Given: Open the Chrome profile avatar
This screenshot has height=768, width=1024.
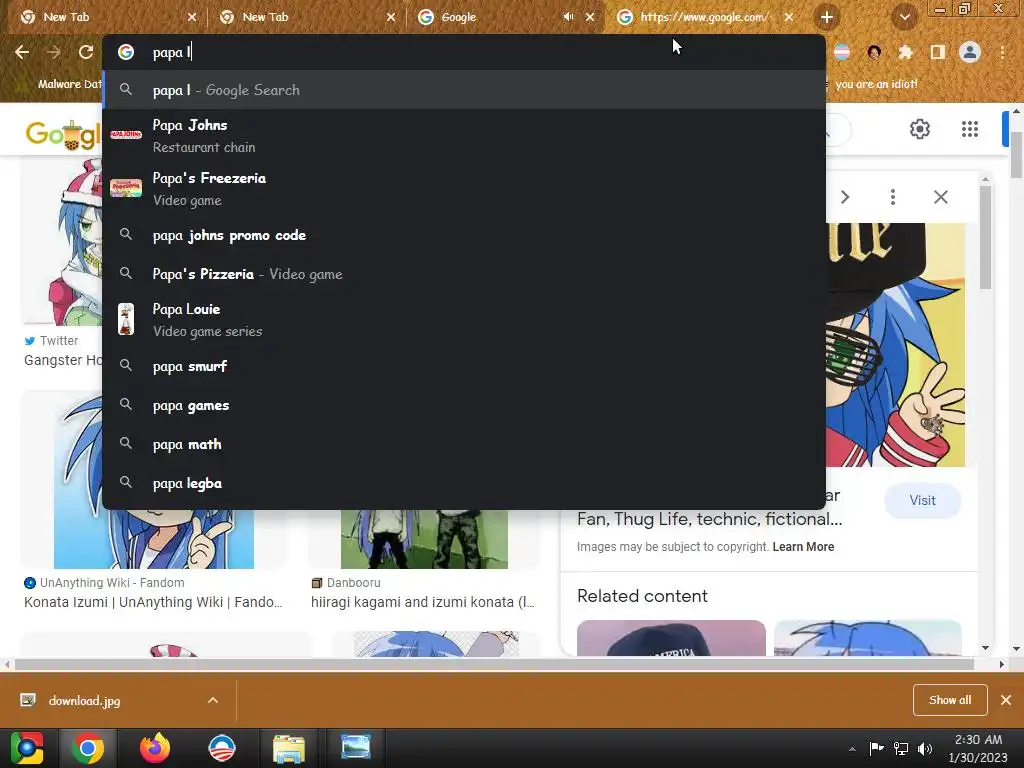Looking at the screenshot, I should 970,52.
